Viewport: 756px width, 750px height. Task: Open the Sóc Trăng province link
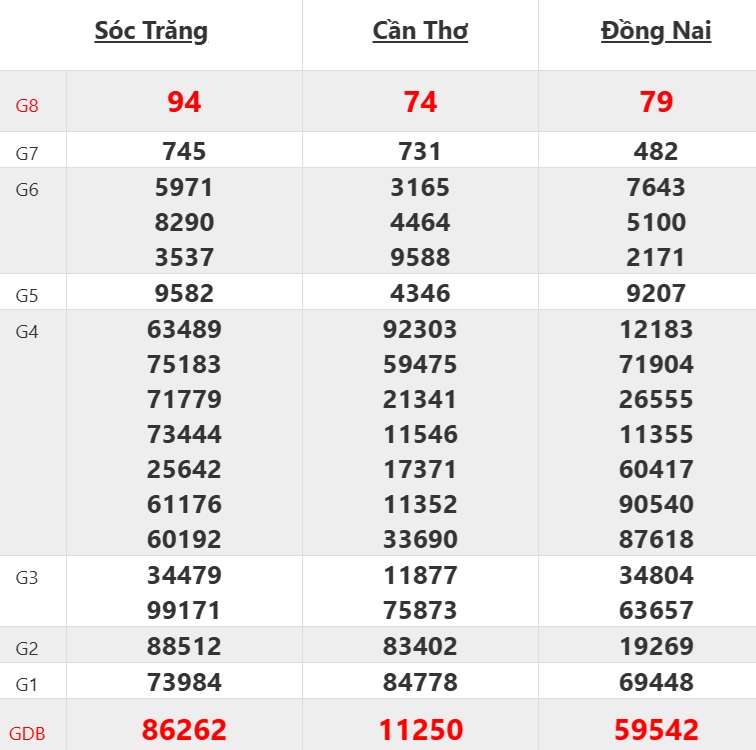[151, 31]
